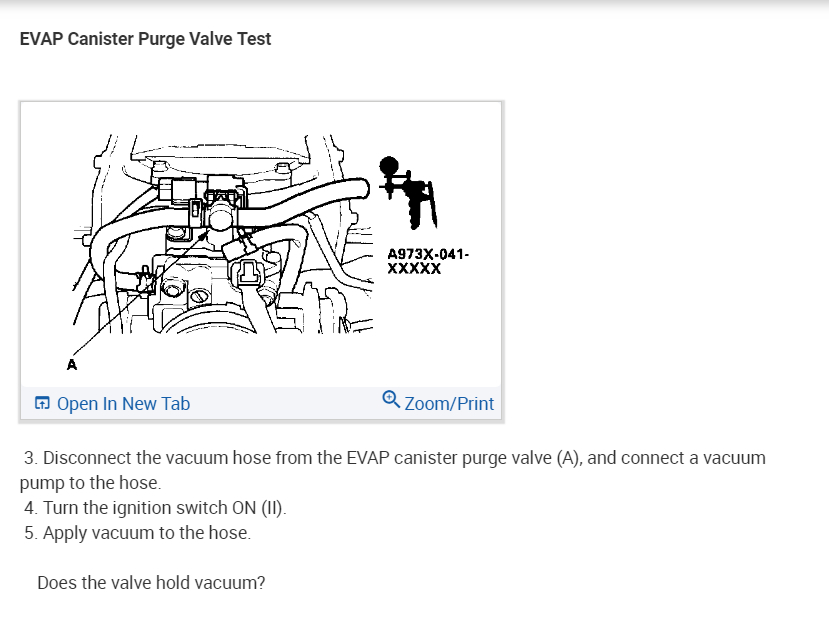Click callout label A below the diagram
Viewport: 829px width, 621px height.
point(72,365)
